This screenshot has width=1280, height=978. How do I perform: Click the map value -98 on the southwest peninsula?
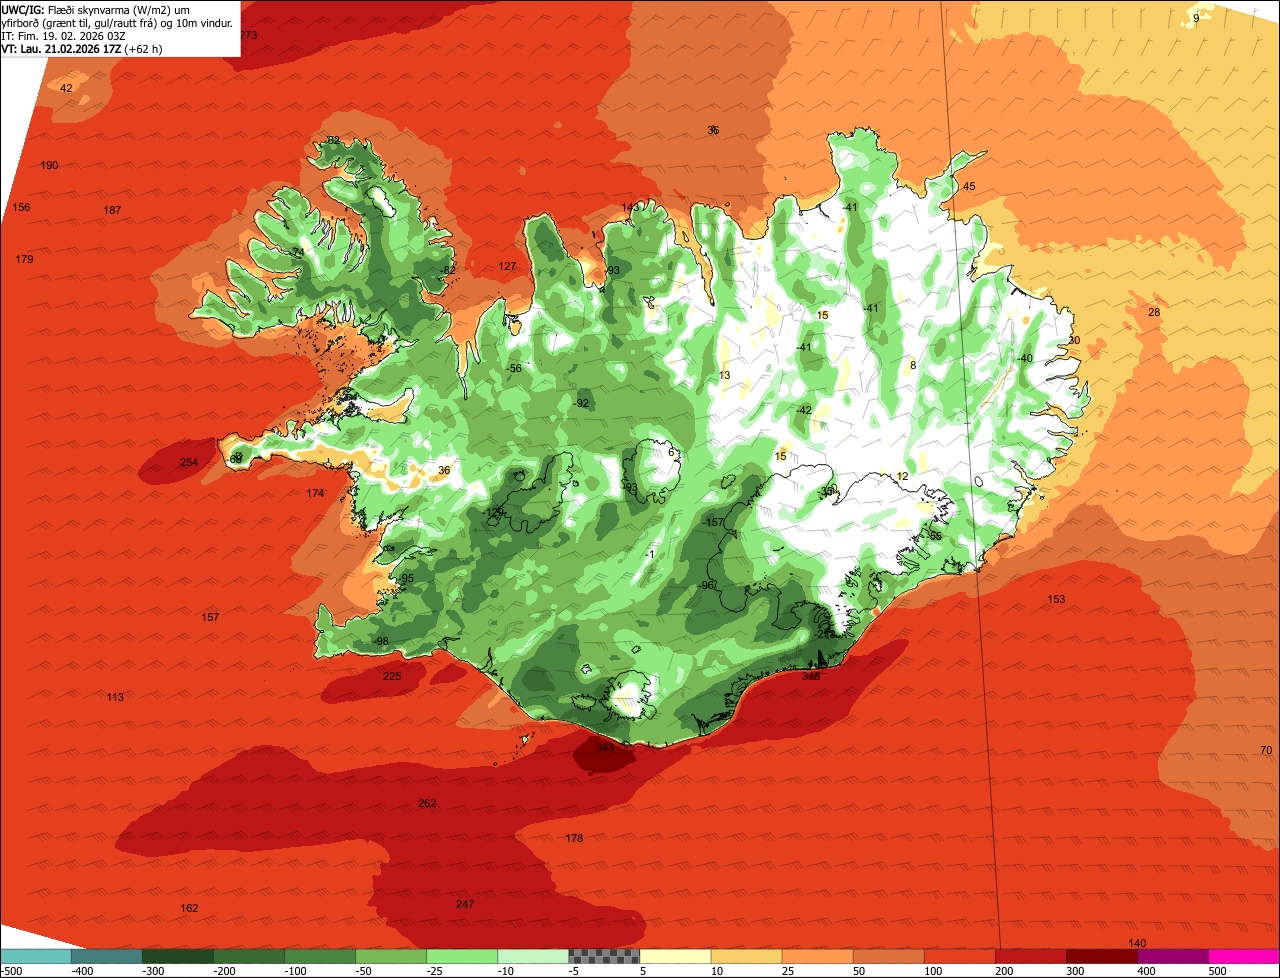(x=380, y=641)
